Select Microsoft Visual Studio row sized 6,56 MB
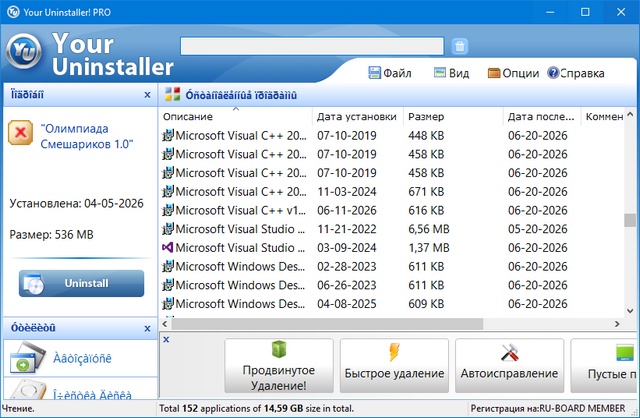The width and height of the screenshot is (640, 418). click(x=392, y=229)
